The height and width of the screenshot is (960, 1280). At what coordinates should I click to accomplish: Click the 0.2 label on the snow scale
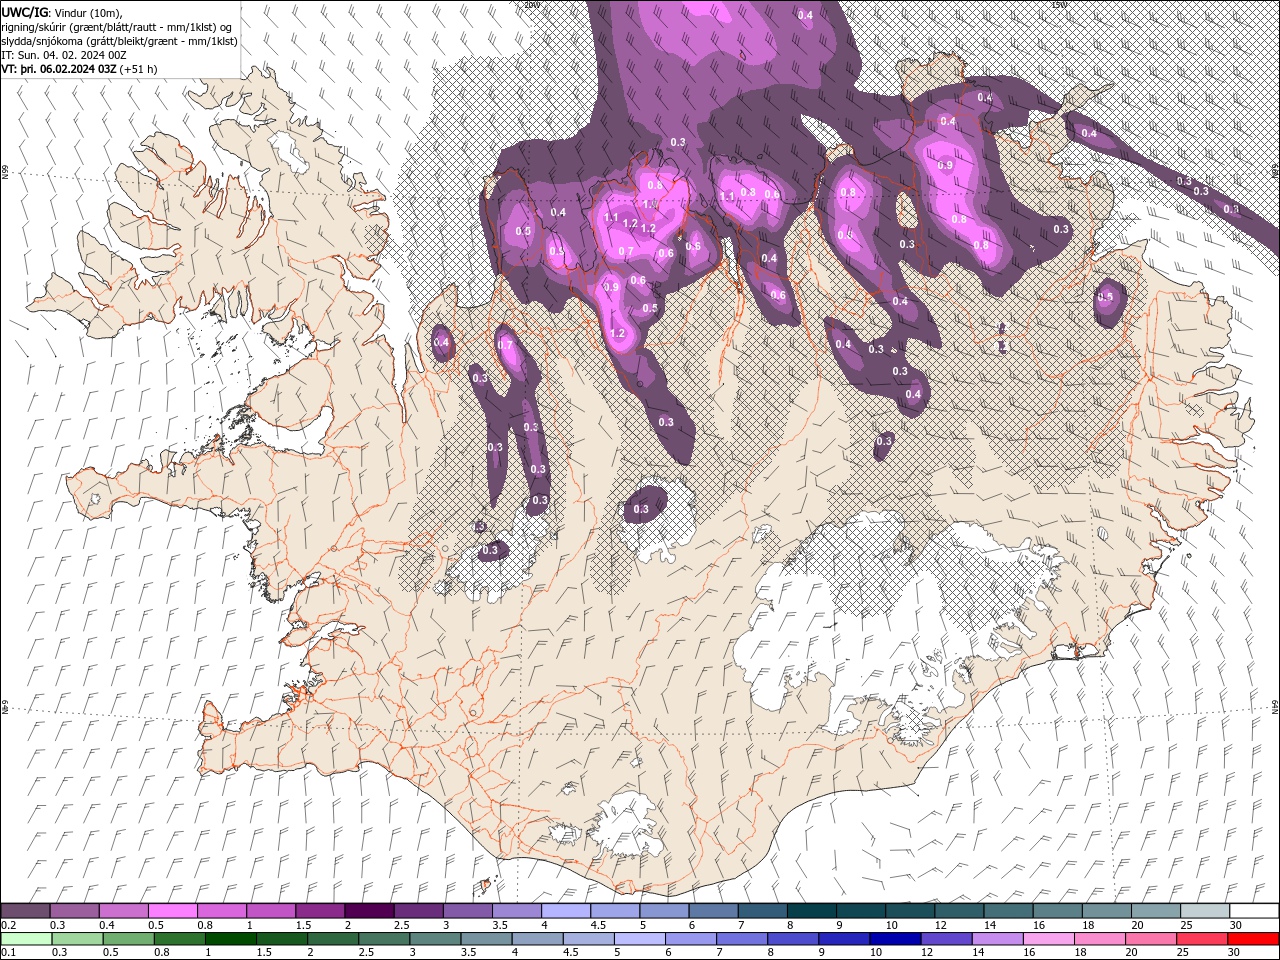[x=8, y=925]
